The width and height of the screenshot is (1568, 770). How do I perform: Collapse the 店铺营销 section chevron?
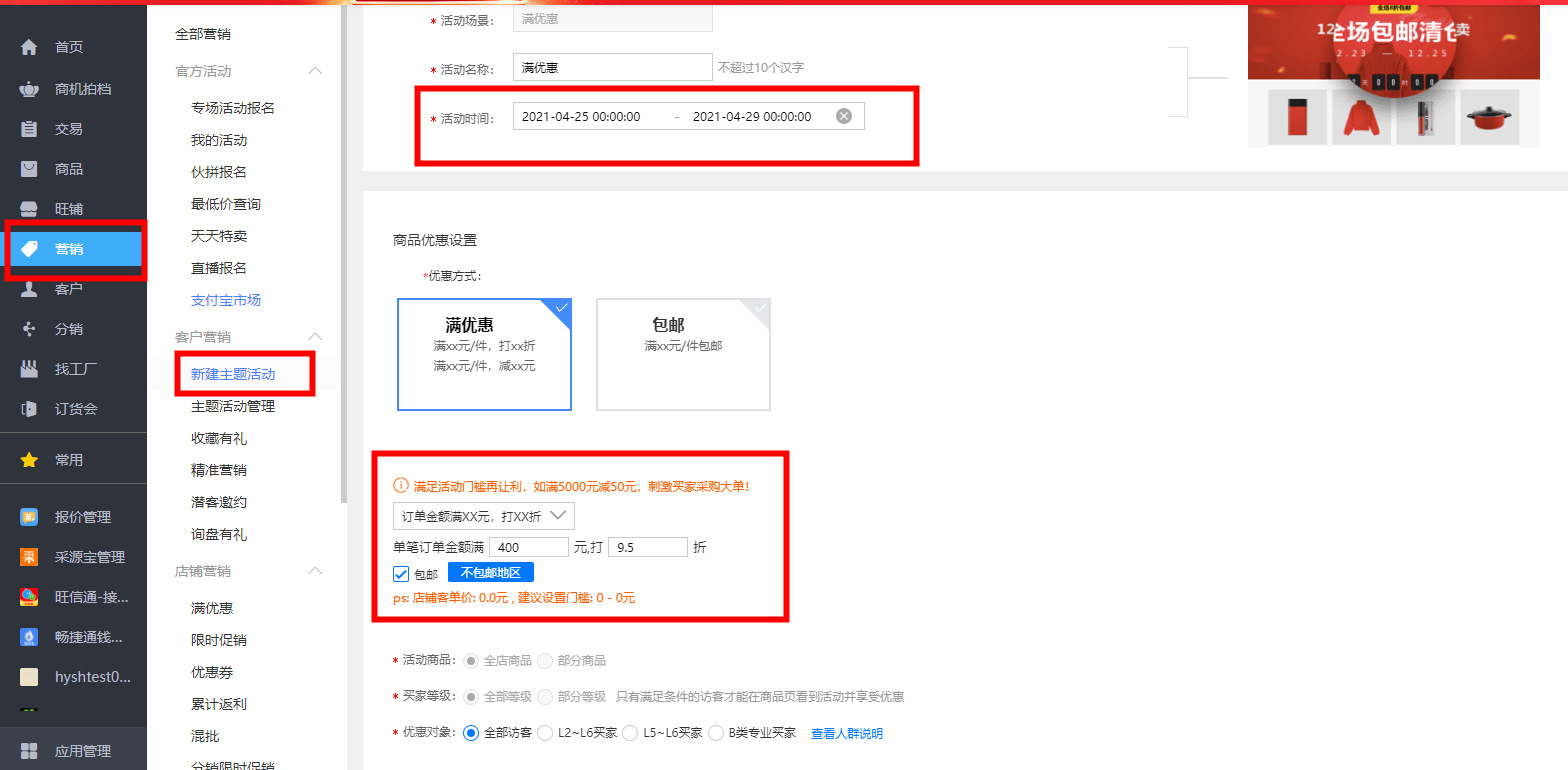[x=315, y=571]
